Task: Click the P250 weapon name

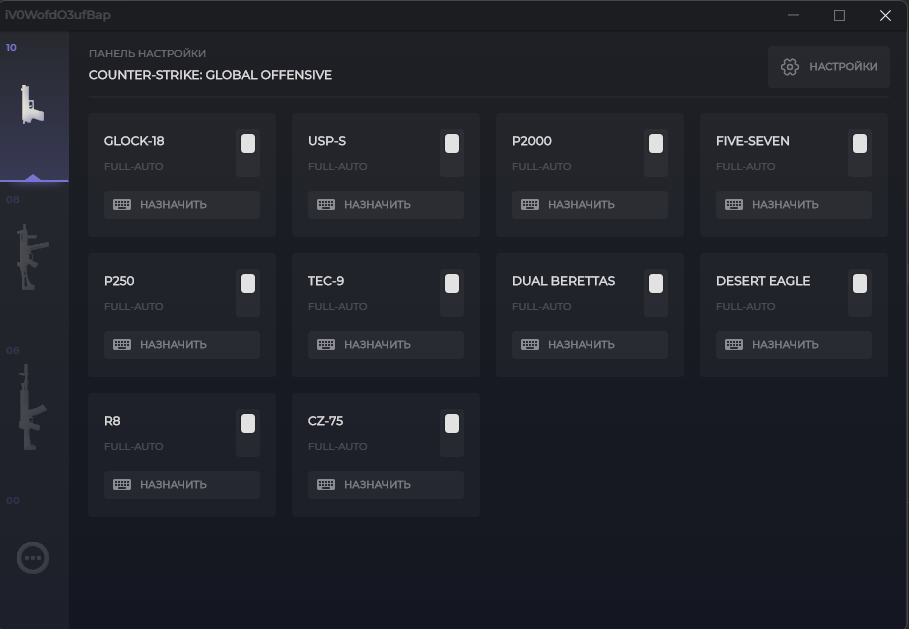Action: click(x=119, y=281)
